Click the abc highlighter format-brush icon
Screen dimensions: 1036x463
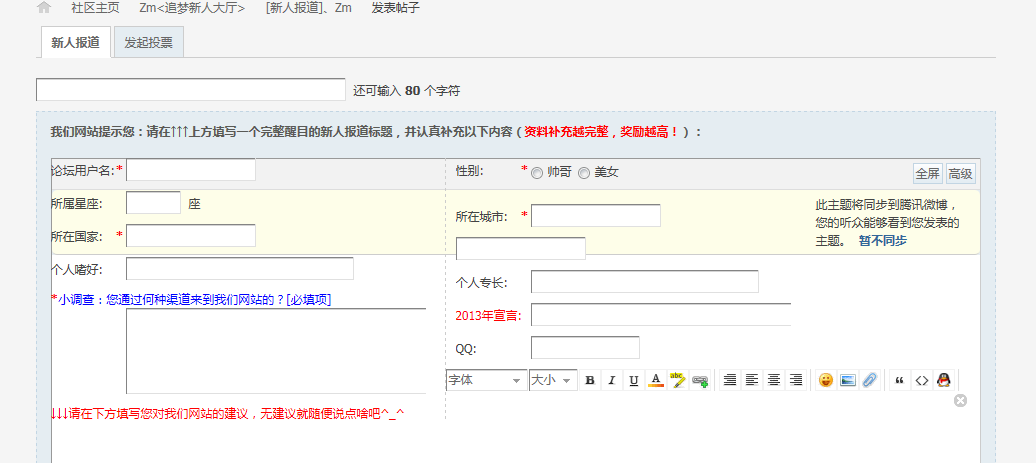(677, 380)
